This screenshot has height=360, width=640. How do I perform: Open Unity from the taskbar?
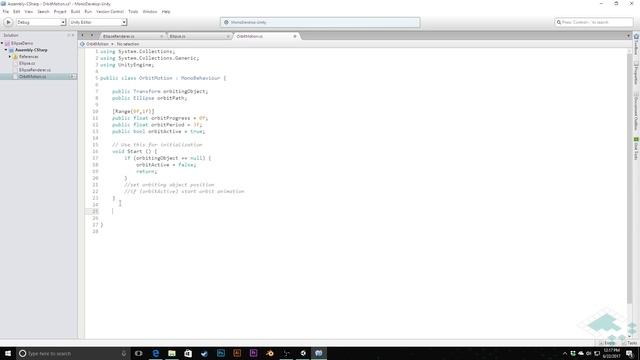(x=303, y=353)
